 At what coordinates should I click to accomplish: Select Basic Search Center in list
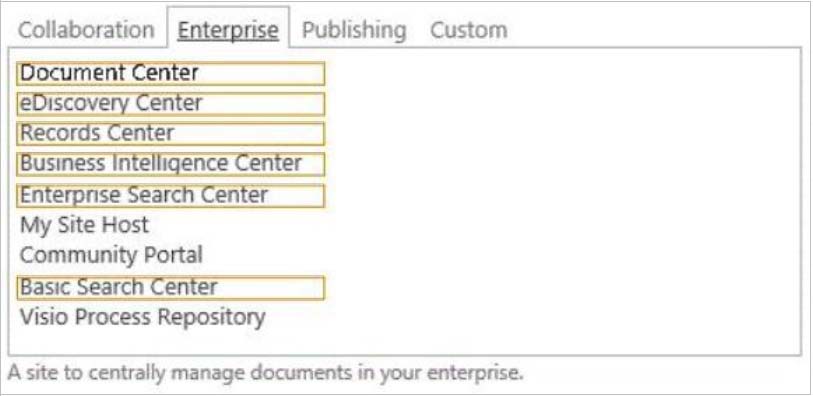point(171,288)
